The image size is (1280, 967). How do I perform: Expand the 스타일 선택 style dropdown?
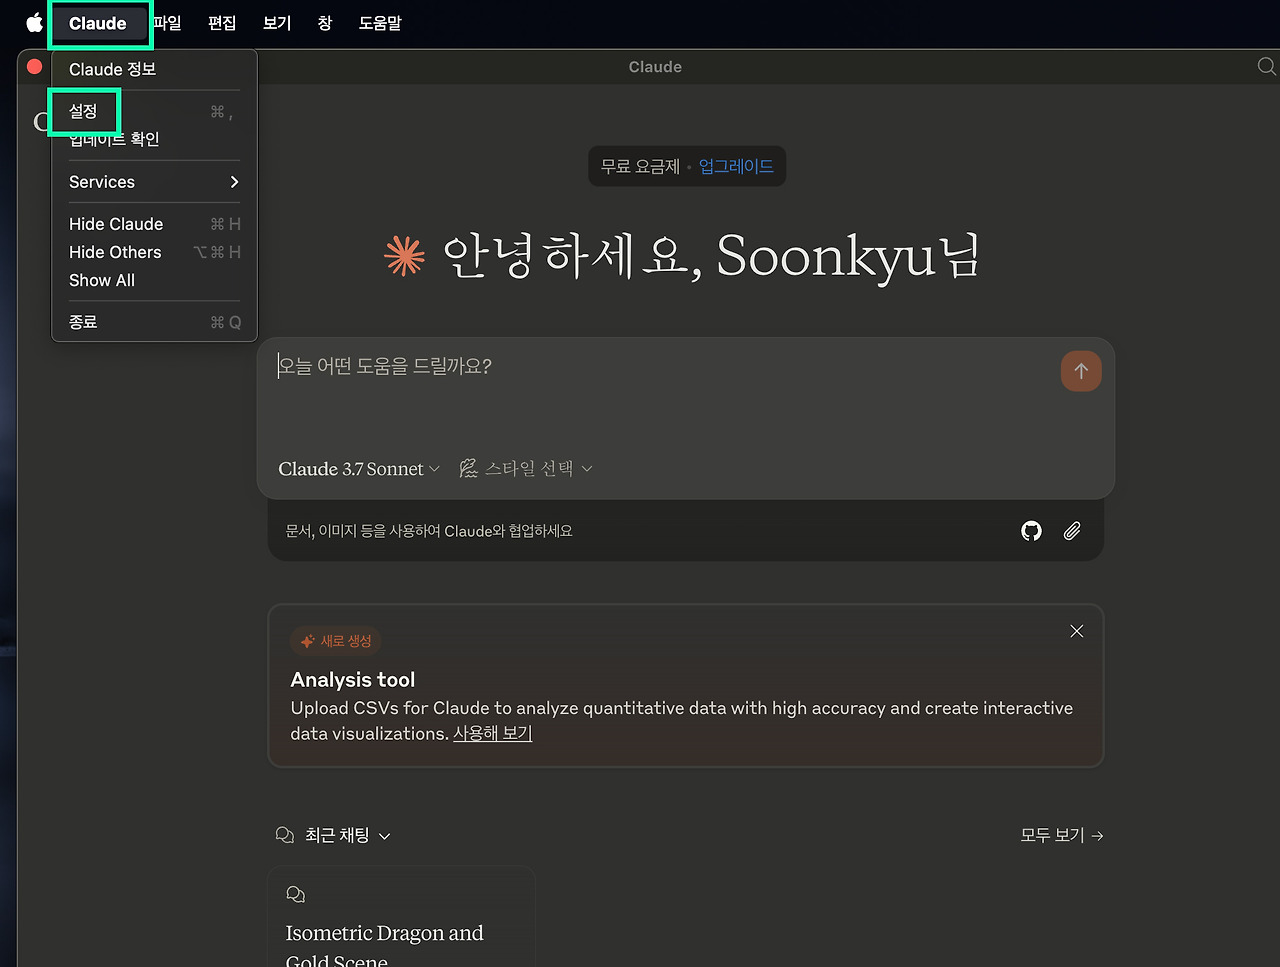tap(526, 469)
